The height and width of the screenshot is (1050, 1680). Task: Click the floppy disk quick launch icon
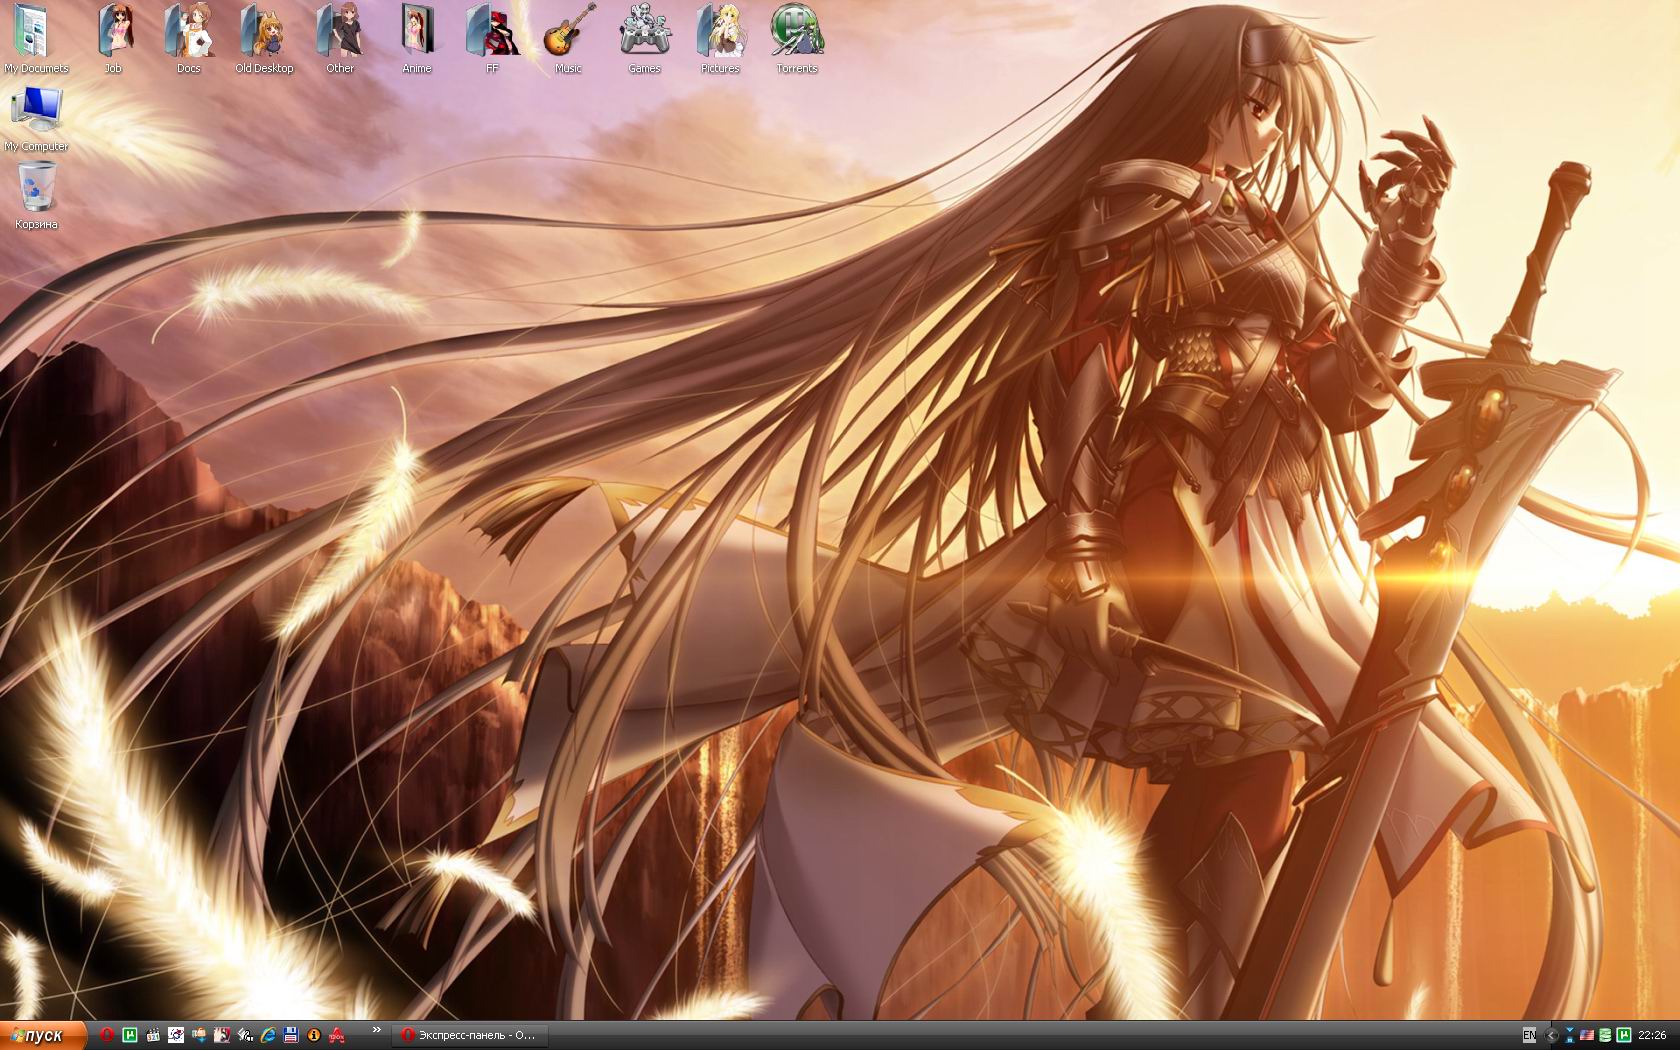coord(291,1035)
